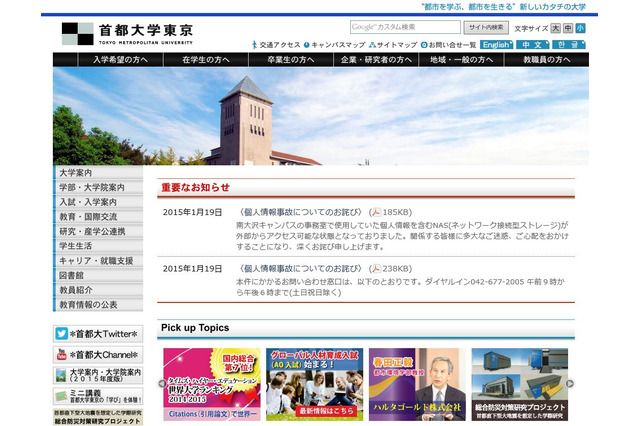Screen dimensions: 640x426
Task: Open the 首都大Twitter banner
Action: [98, 334]
